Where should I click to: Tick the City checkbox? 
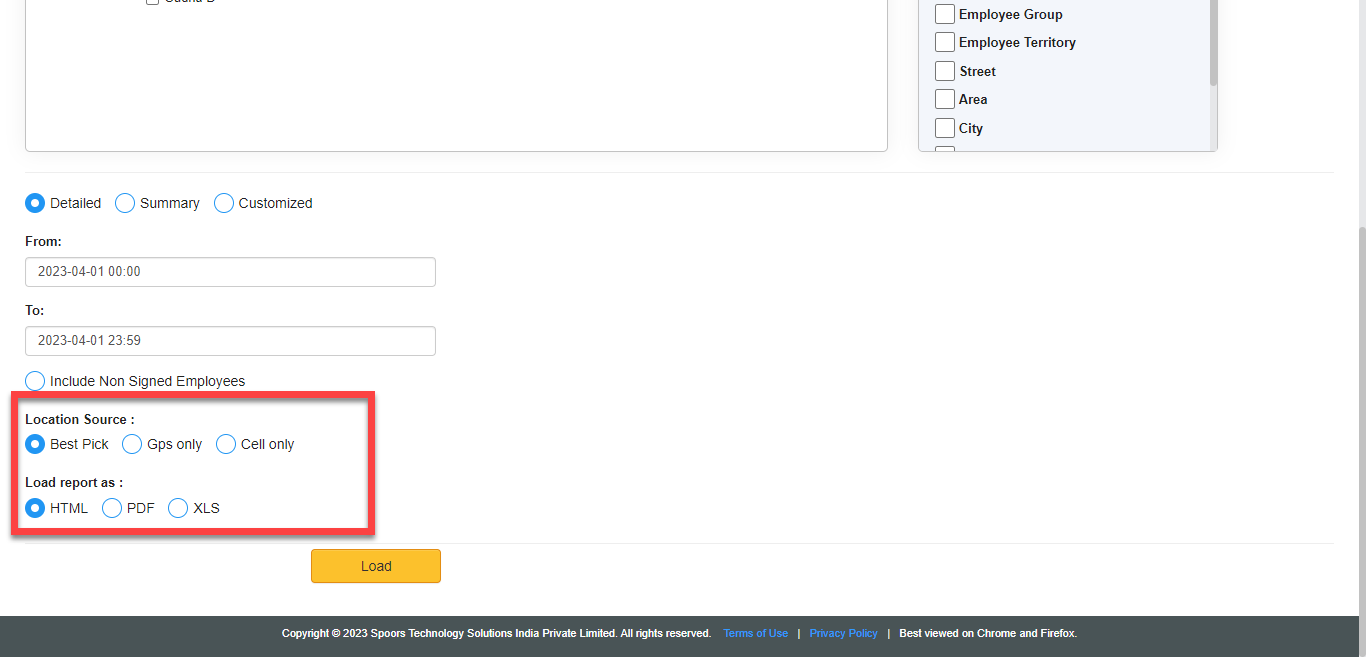point(944,128)
